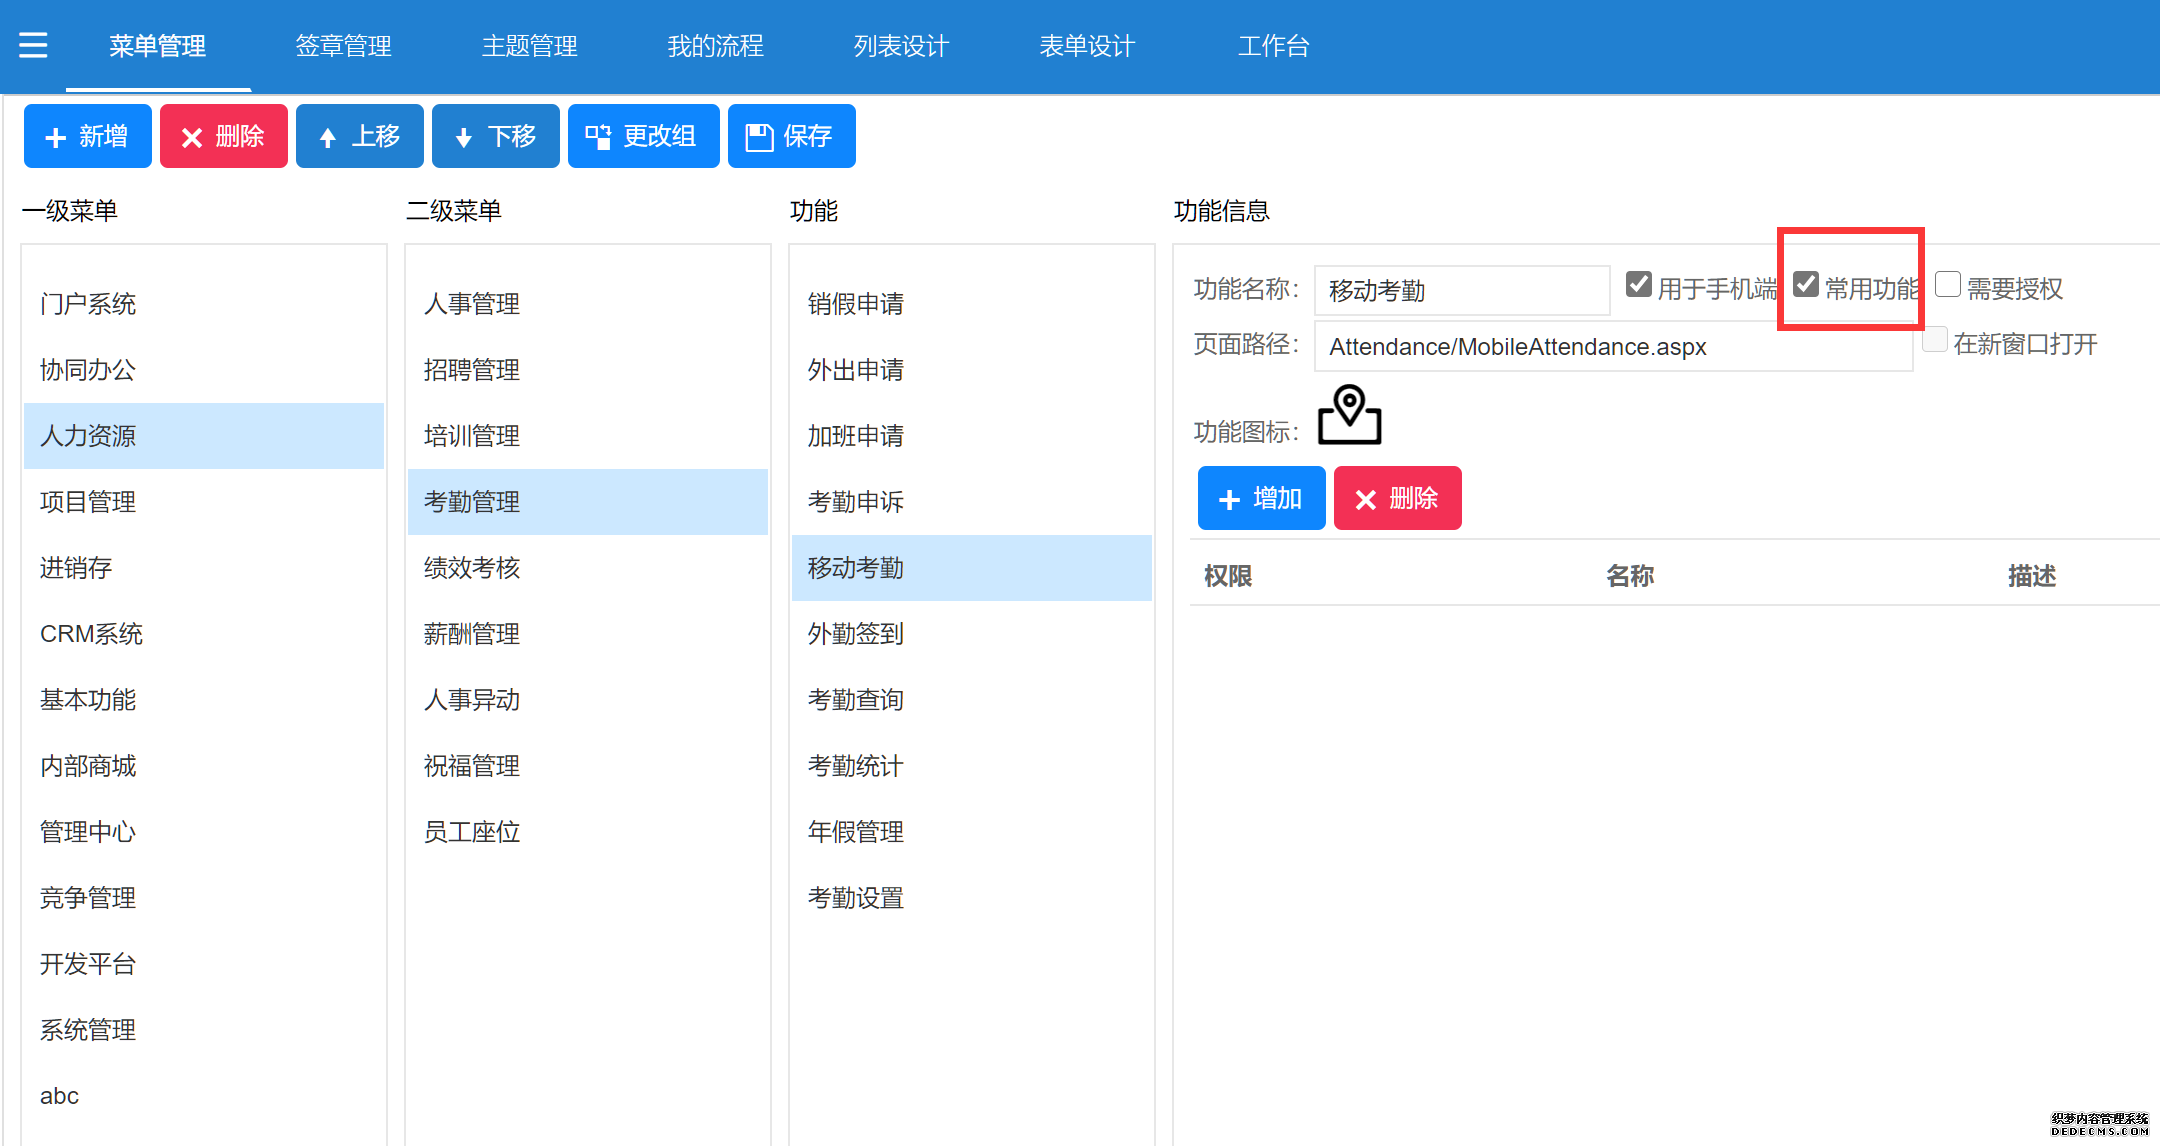This screenshot has height=1146, width=2160.
Task: Select 系统管理 in first-level menu
Action: 204,1030
